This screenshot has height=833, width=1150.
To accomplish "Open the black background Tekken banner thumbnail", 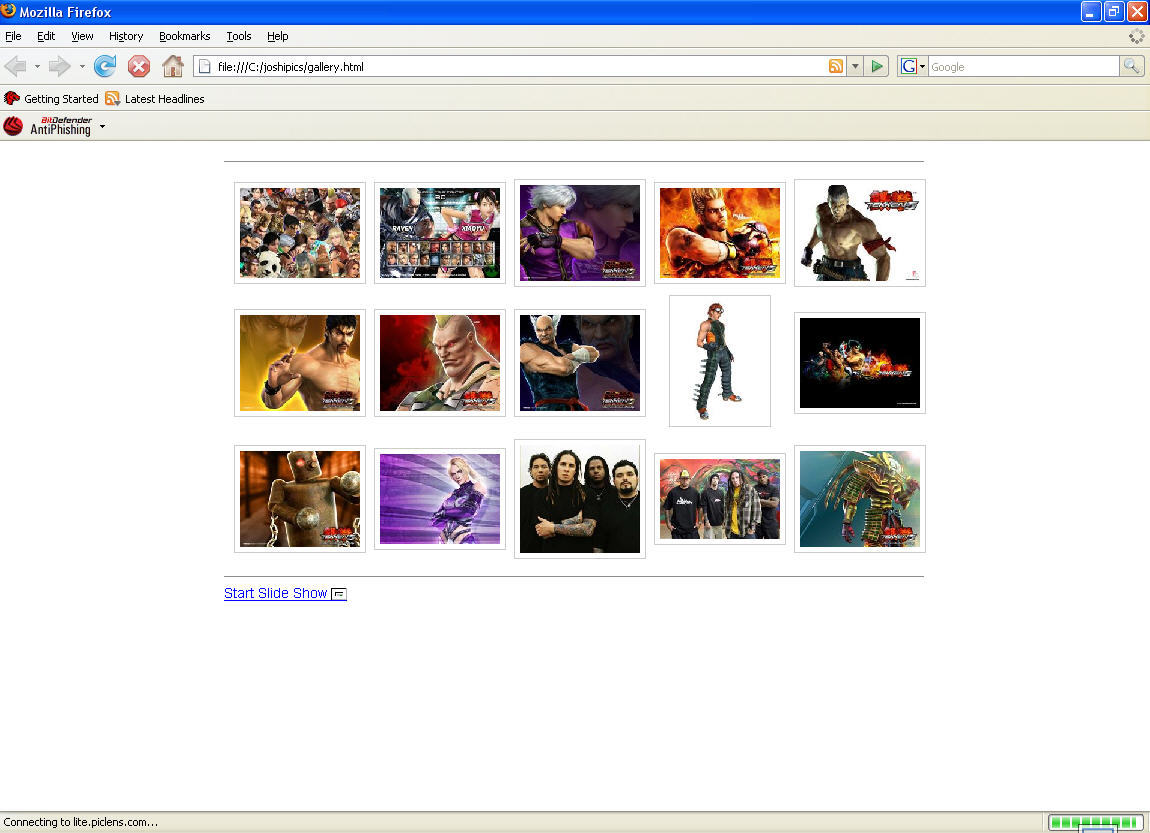I will [x=860, y=363].
